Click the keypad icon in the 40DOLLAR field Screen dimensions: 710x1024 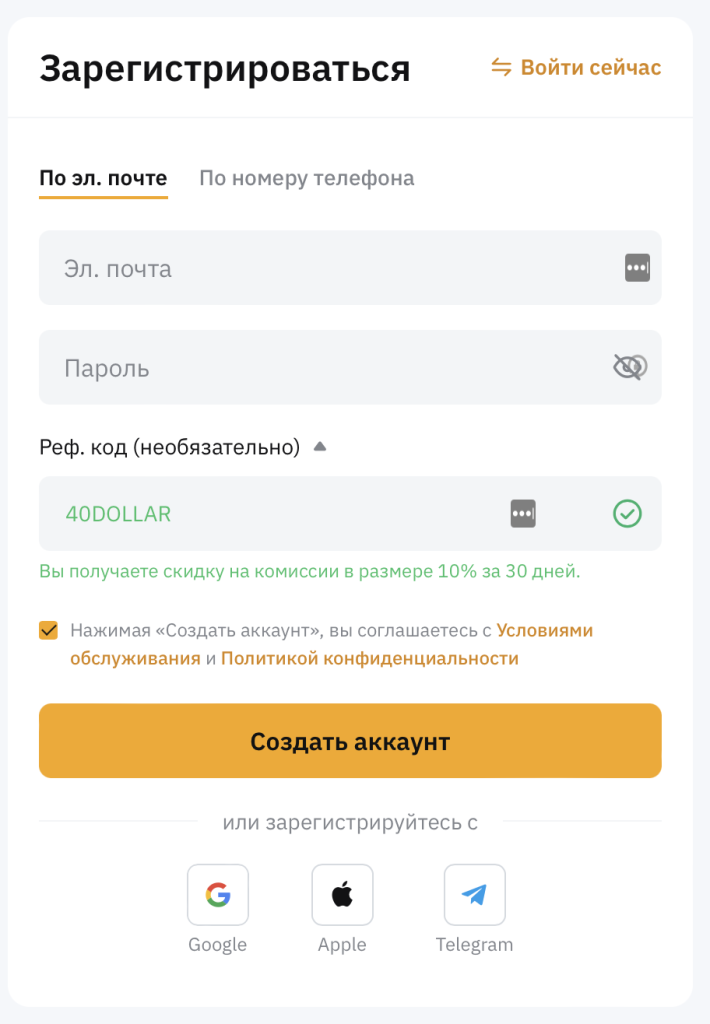click(x=522, y=513)
